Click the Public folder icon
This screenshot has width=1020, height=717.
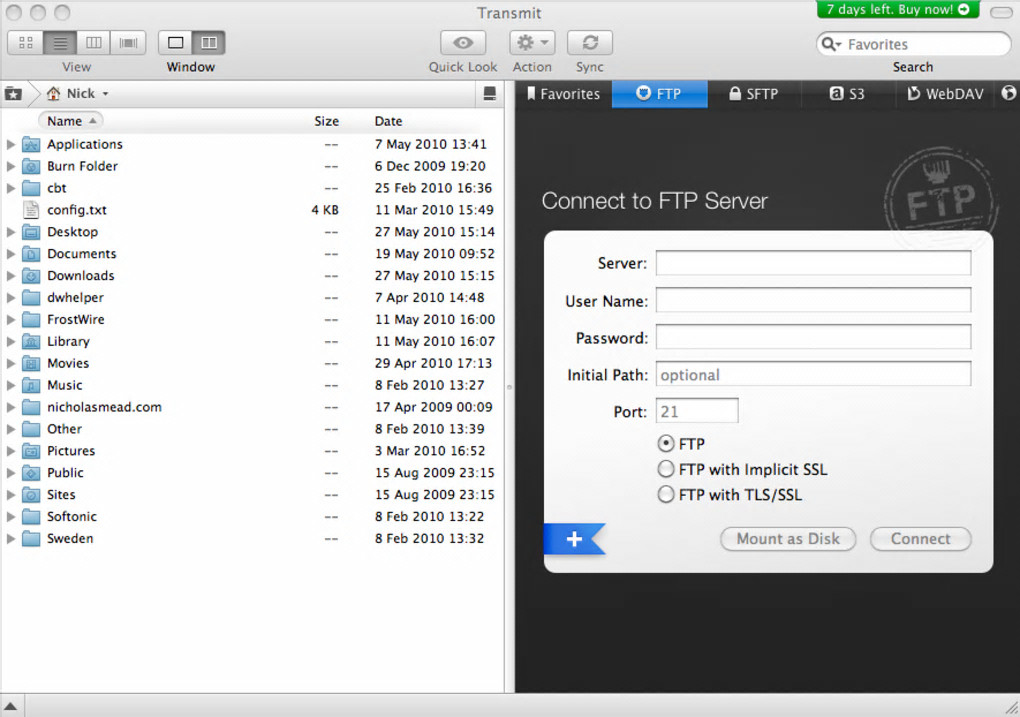point(31,473)
